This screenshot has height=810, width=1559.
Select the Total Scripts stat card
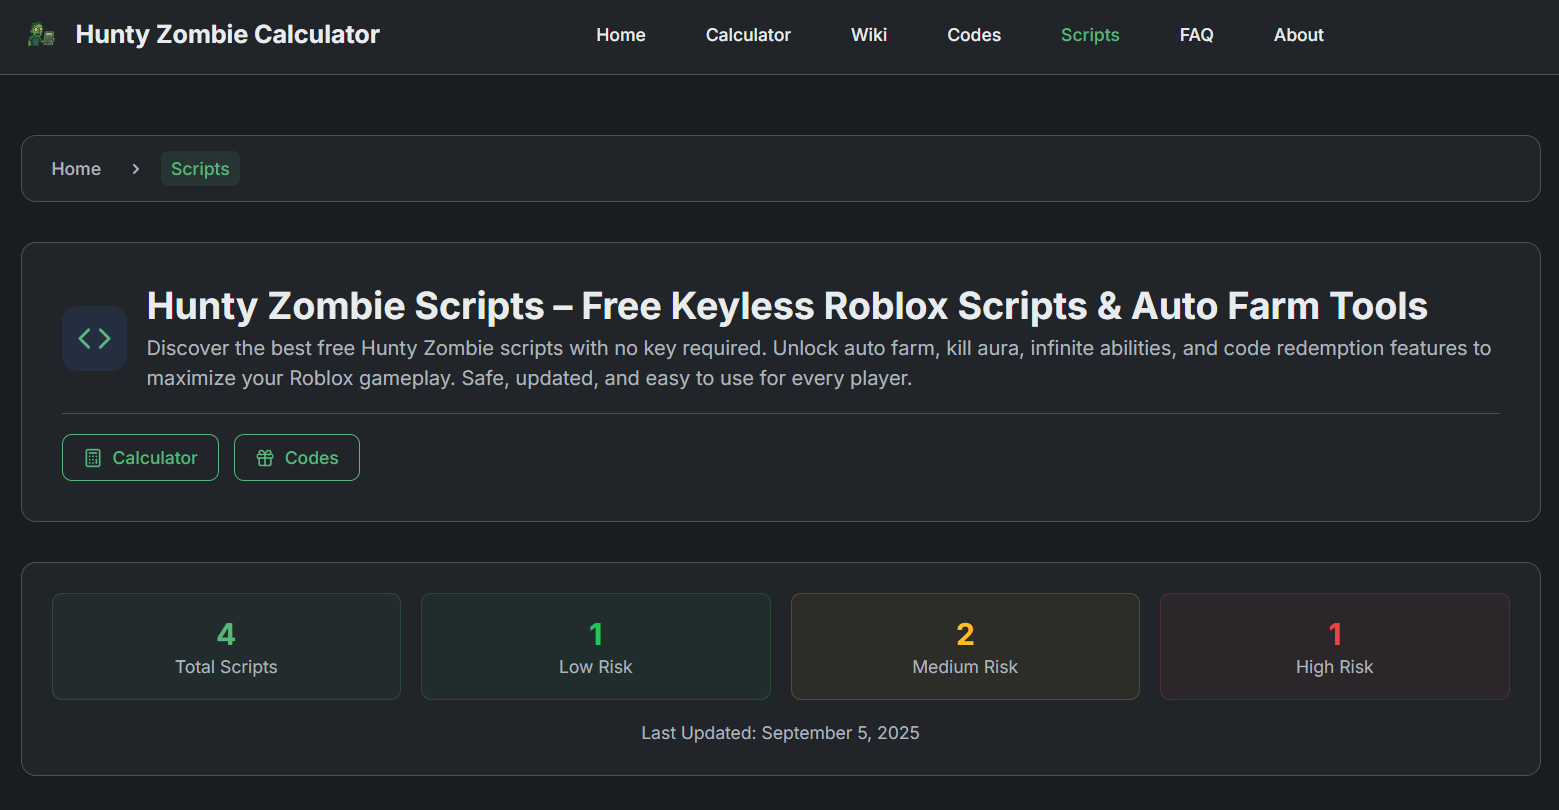pyautogui.click(x=226, y=647)
